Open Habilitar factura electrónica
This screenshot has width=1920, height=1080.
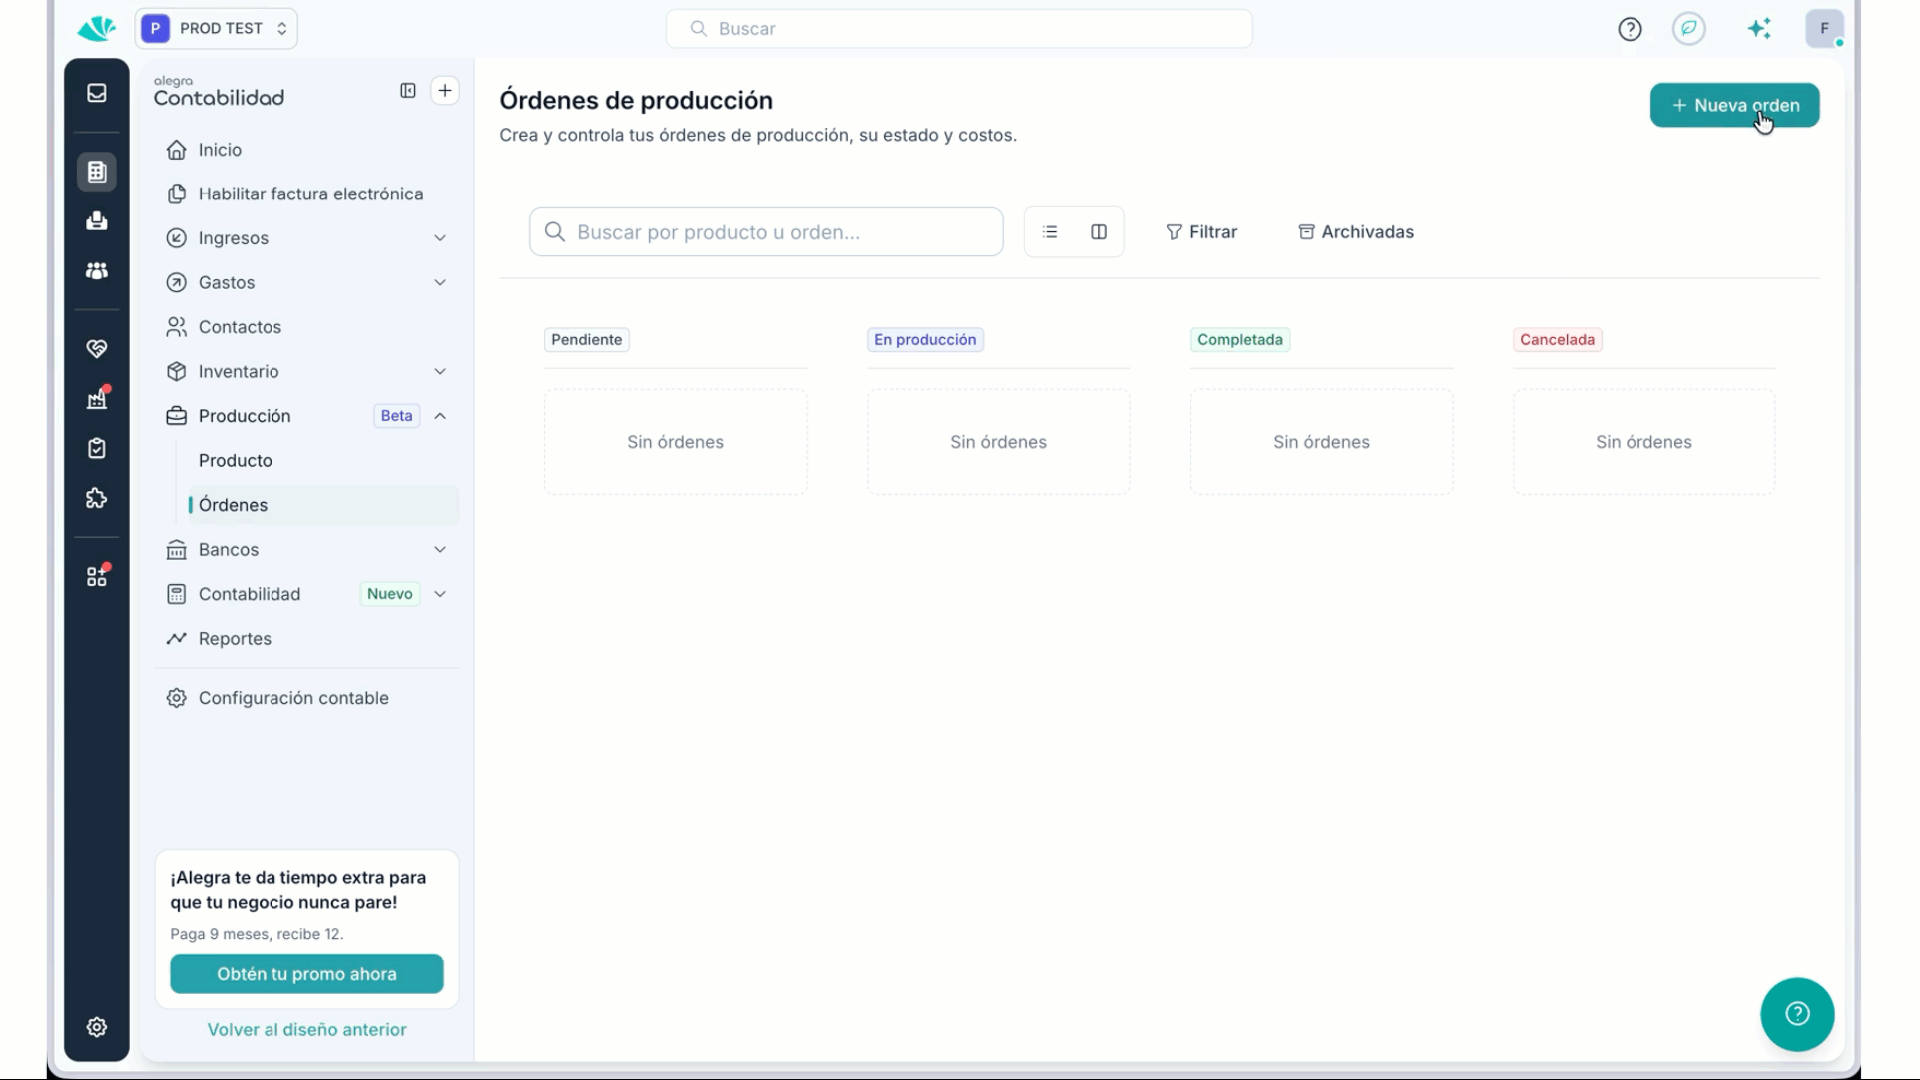[x=307, y=194]
